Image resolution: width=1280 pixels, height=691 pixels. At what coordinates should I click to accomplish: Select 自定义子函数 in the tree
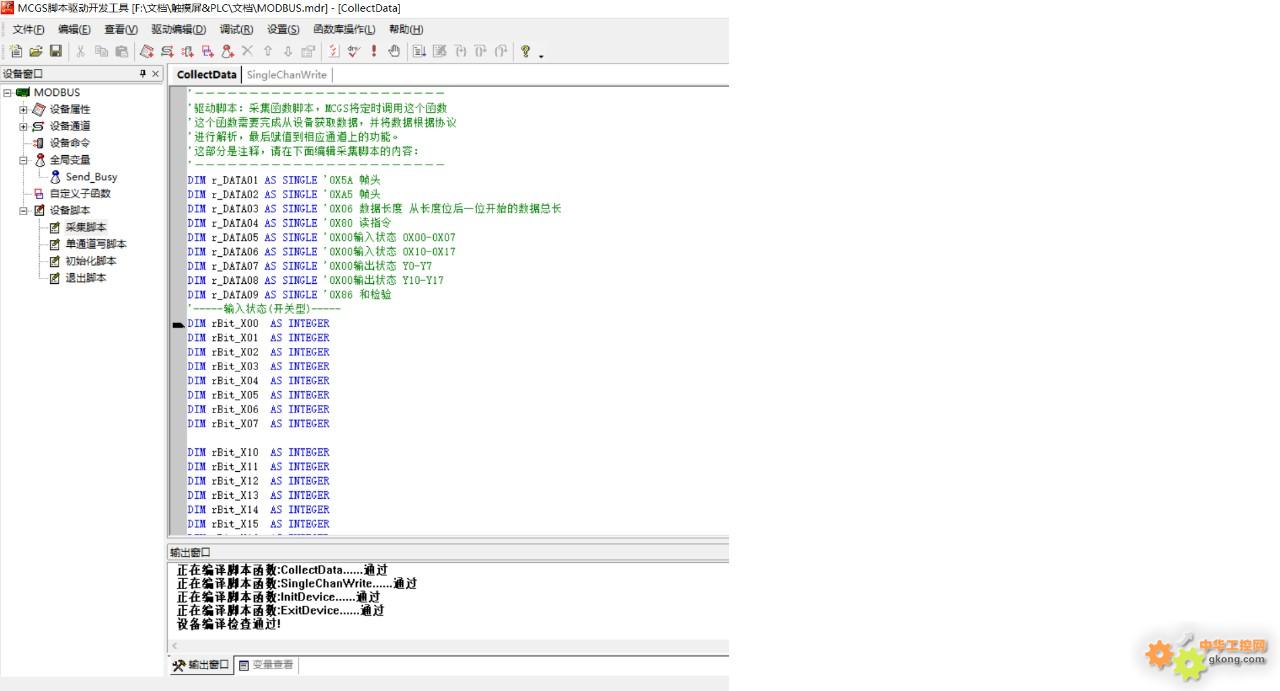[x=80, y=194]
